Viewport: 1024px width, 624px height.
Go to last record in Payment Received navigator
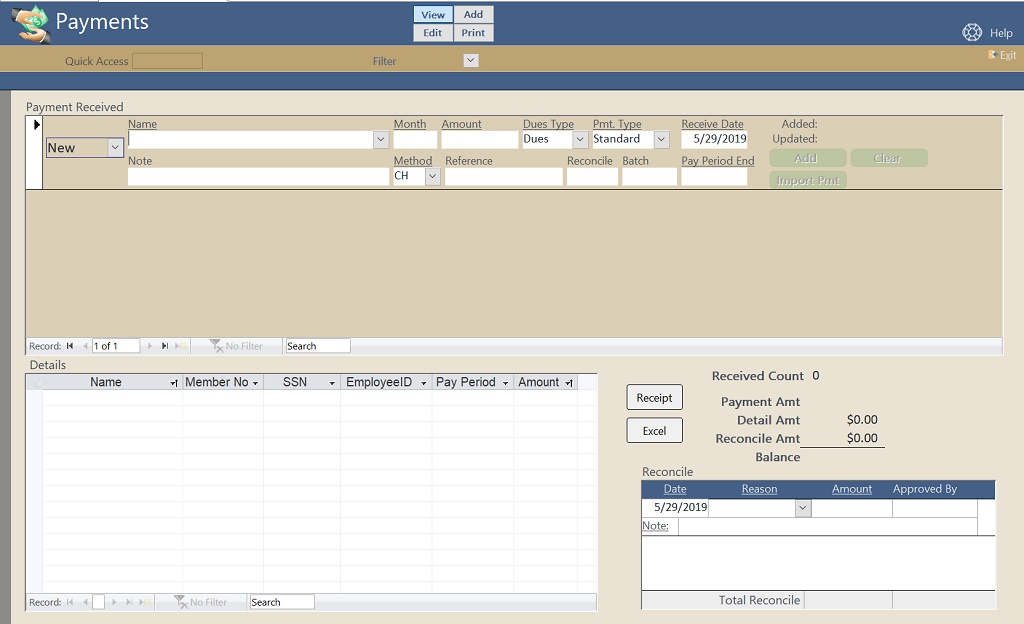click(164, 346)
